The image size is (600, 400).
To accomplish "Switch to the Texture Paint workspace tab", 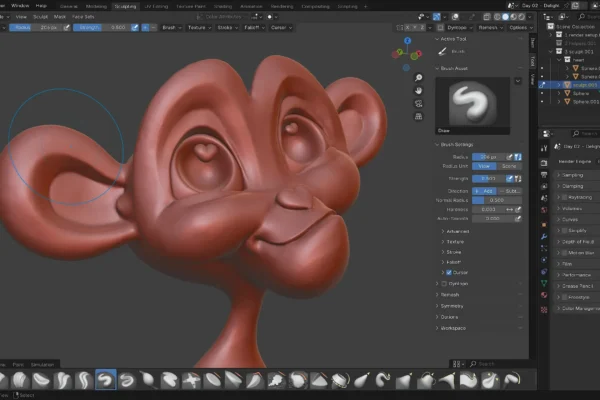I will (x=191, y=6).
